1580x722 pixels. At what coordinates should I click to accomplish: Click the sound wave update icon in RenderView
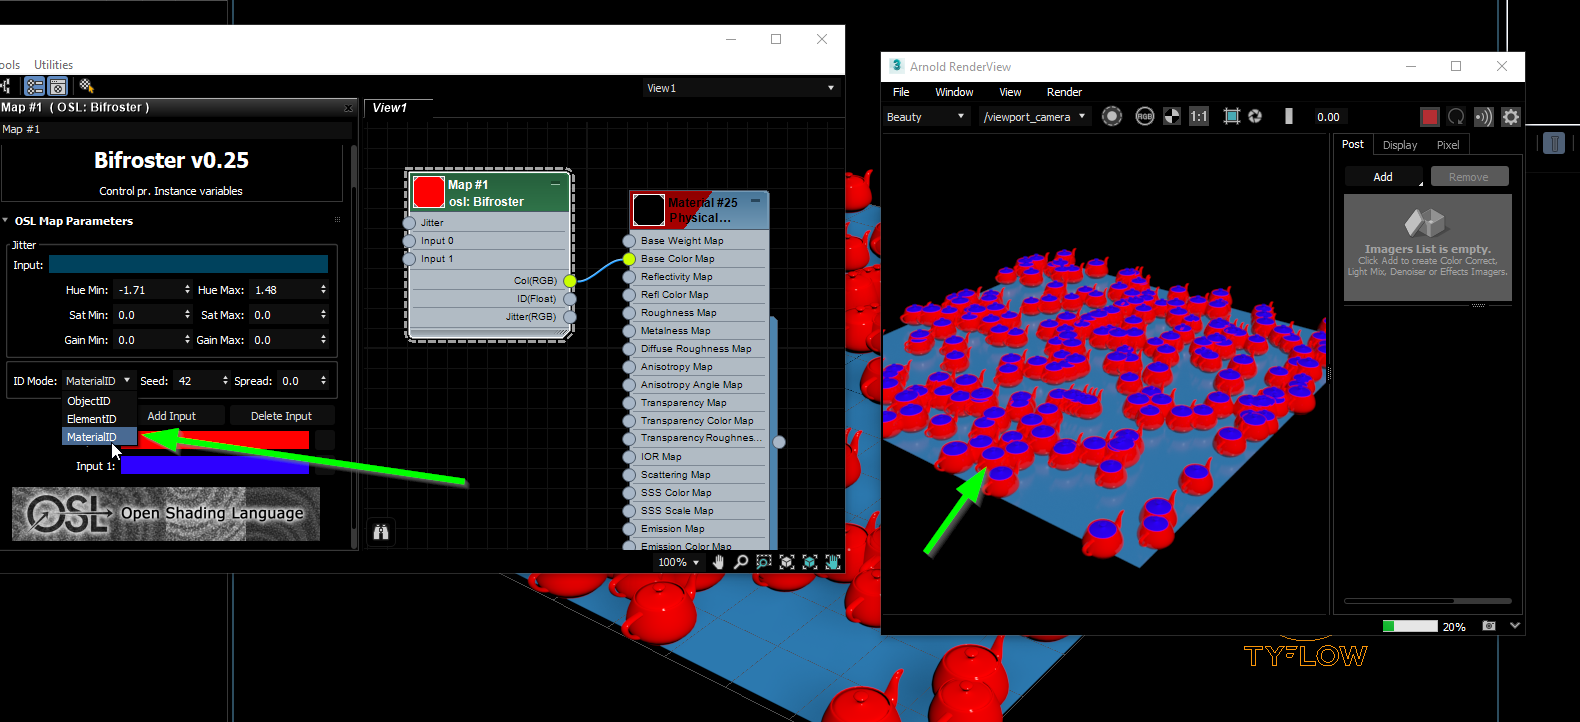[1483, 117]
